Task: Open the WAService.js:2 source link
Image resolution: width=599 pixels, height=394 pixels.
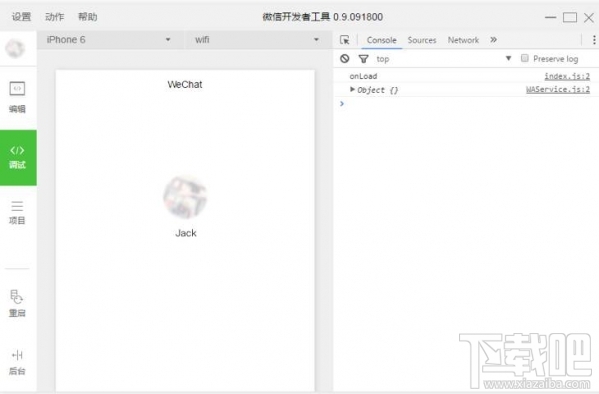Action: point(558,89)
